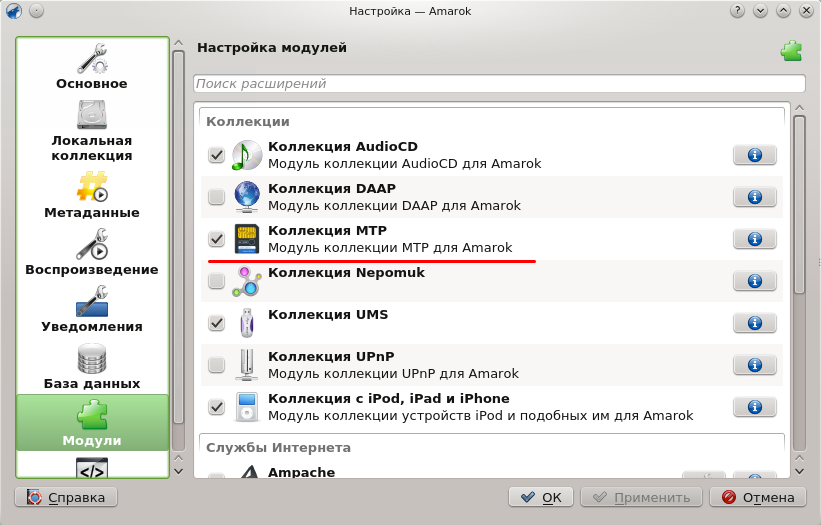Viewport: 821px width, 525px height.
Task: Click the Ampache service icon
Action: tap(250, 471)
